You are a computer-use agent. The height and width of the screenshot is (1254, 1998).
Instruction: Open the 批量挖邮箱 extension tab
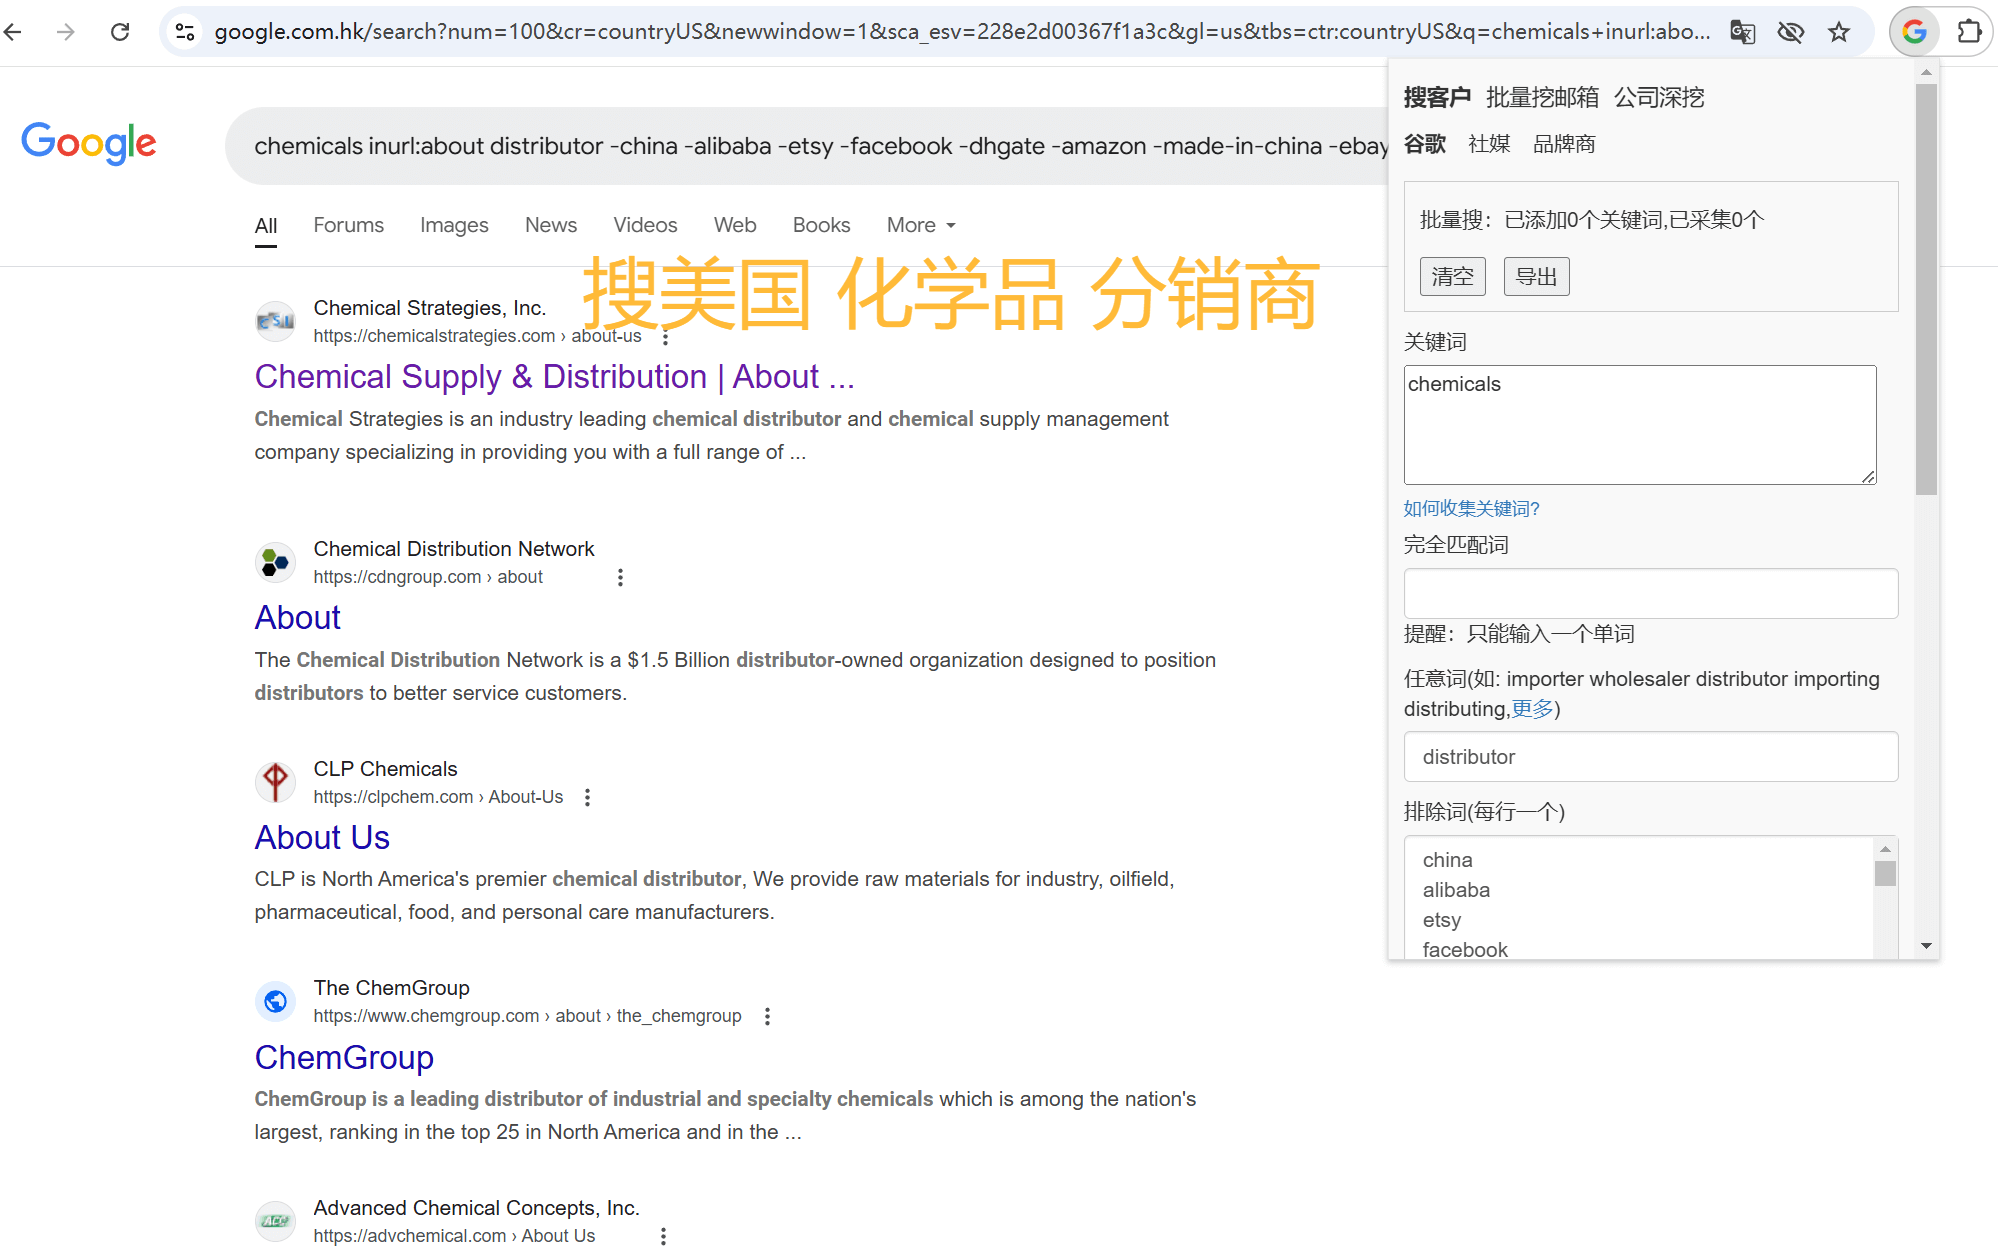[1542, 97]
